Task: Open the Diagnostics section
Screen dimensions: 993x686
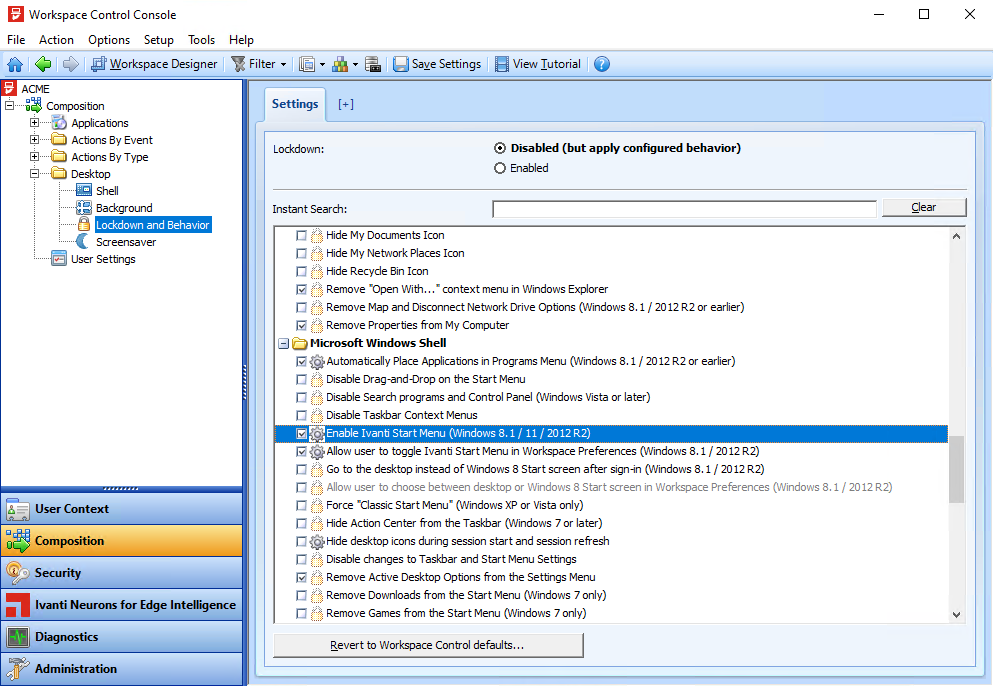Action: tap(66, 637)
